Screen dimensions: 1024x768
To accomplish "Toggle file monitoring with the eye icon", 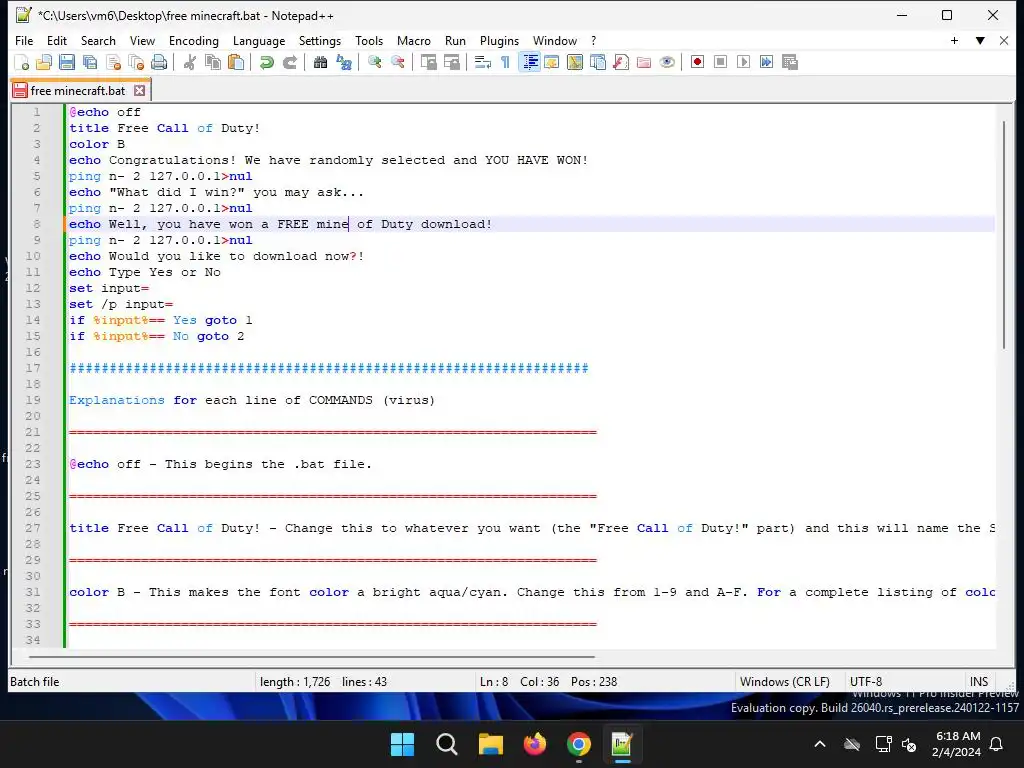I will 667,62.
